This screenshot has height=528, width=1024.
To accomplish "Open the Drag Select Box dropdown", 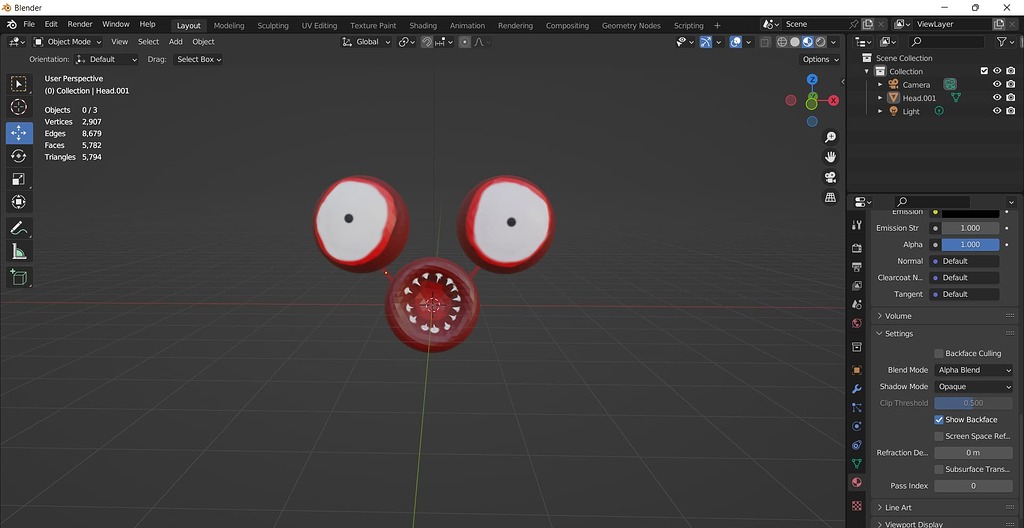I will (198, 59).
